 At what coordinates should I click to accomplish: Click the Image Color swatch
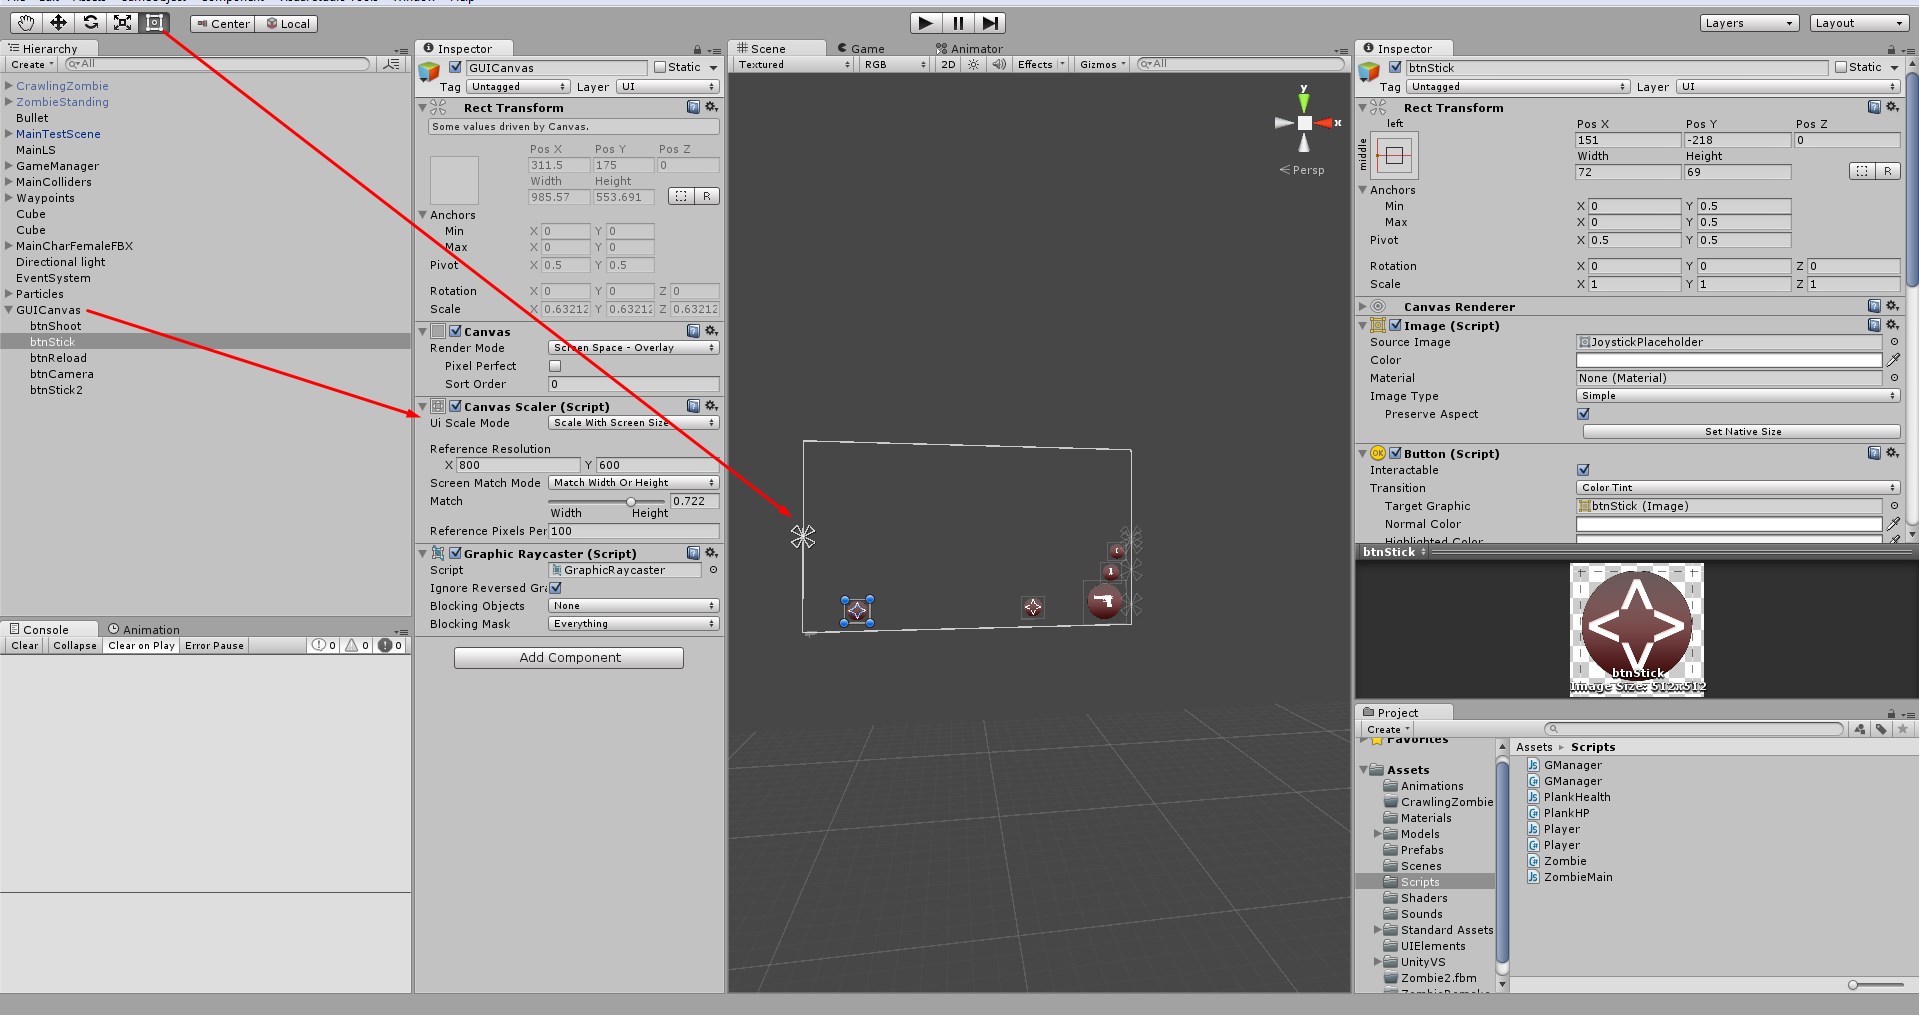1729,360
